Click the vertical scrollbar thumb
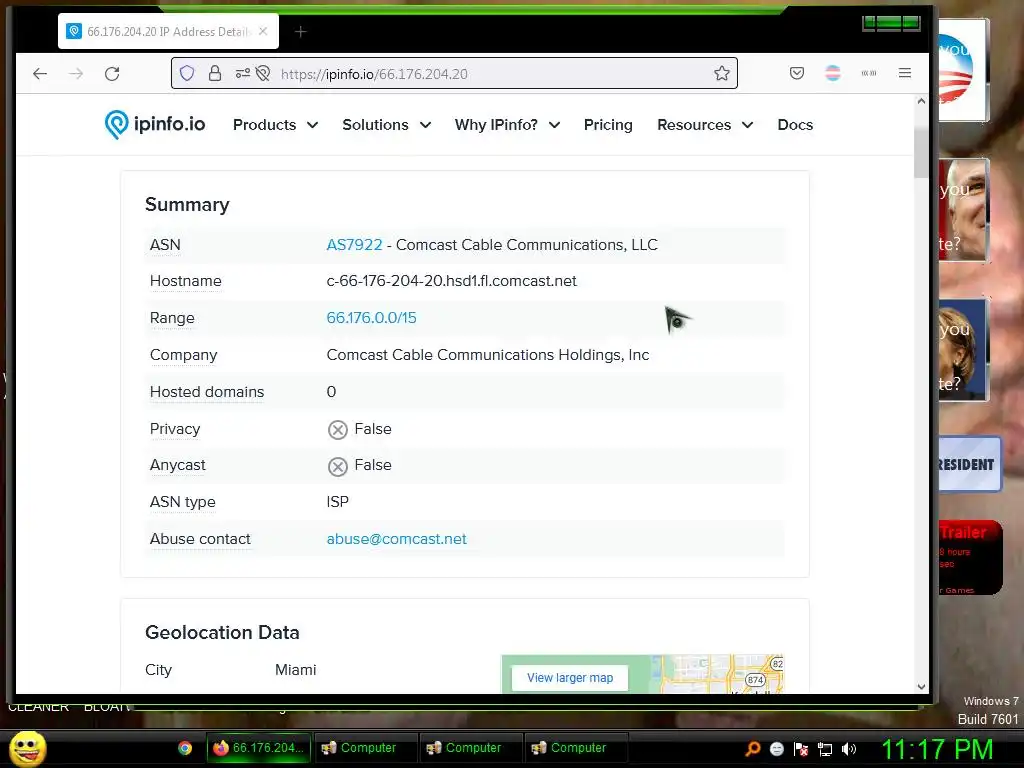1024x768 pixels. (x=921, y=153)
